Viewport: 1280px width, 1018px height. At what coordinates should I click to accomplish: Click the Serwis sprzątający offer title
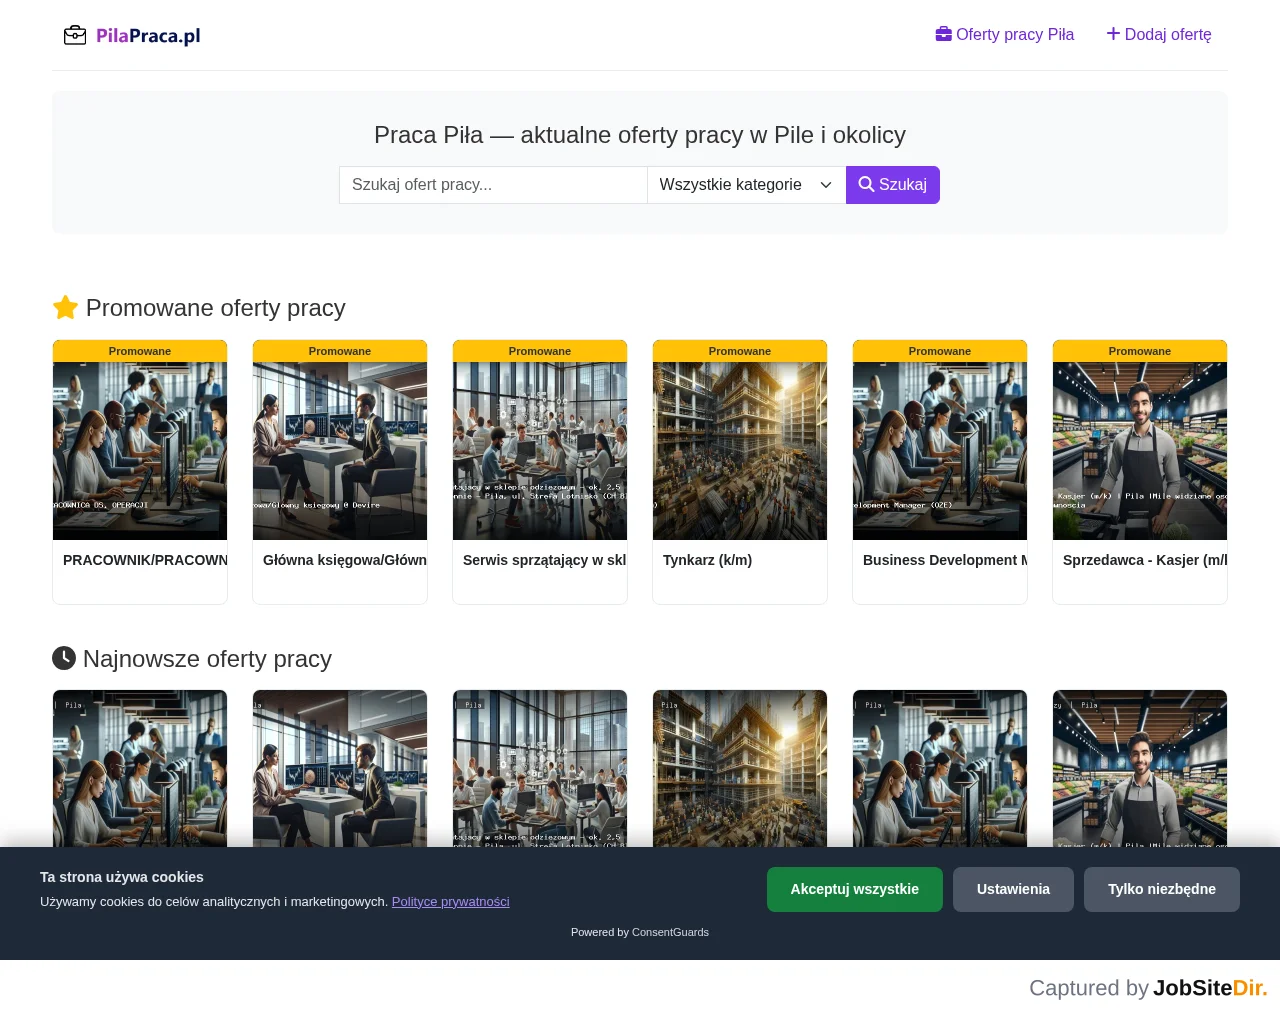[x=545, y=560]
